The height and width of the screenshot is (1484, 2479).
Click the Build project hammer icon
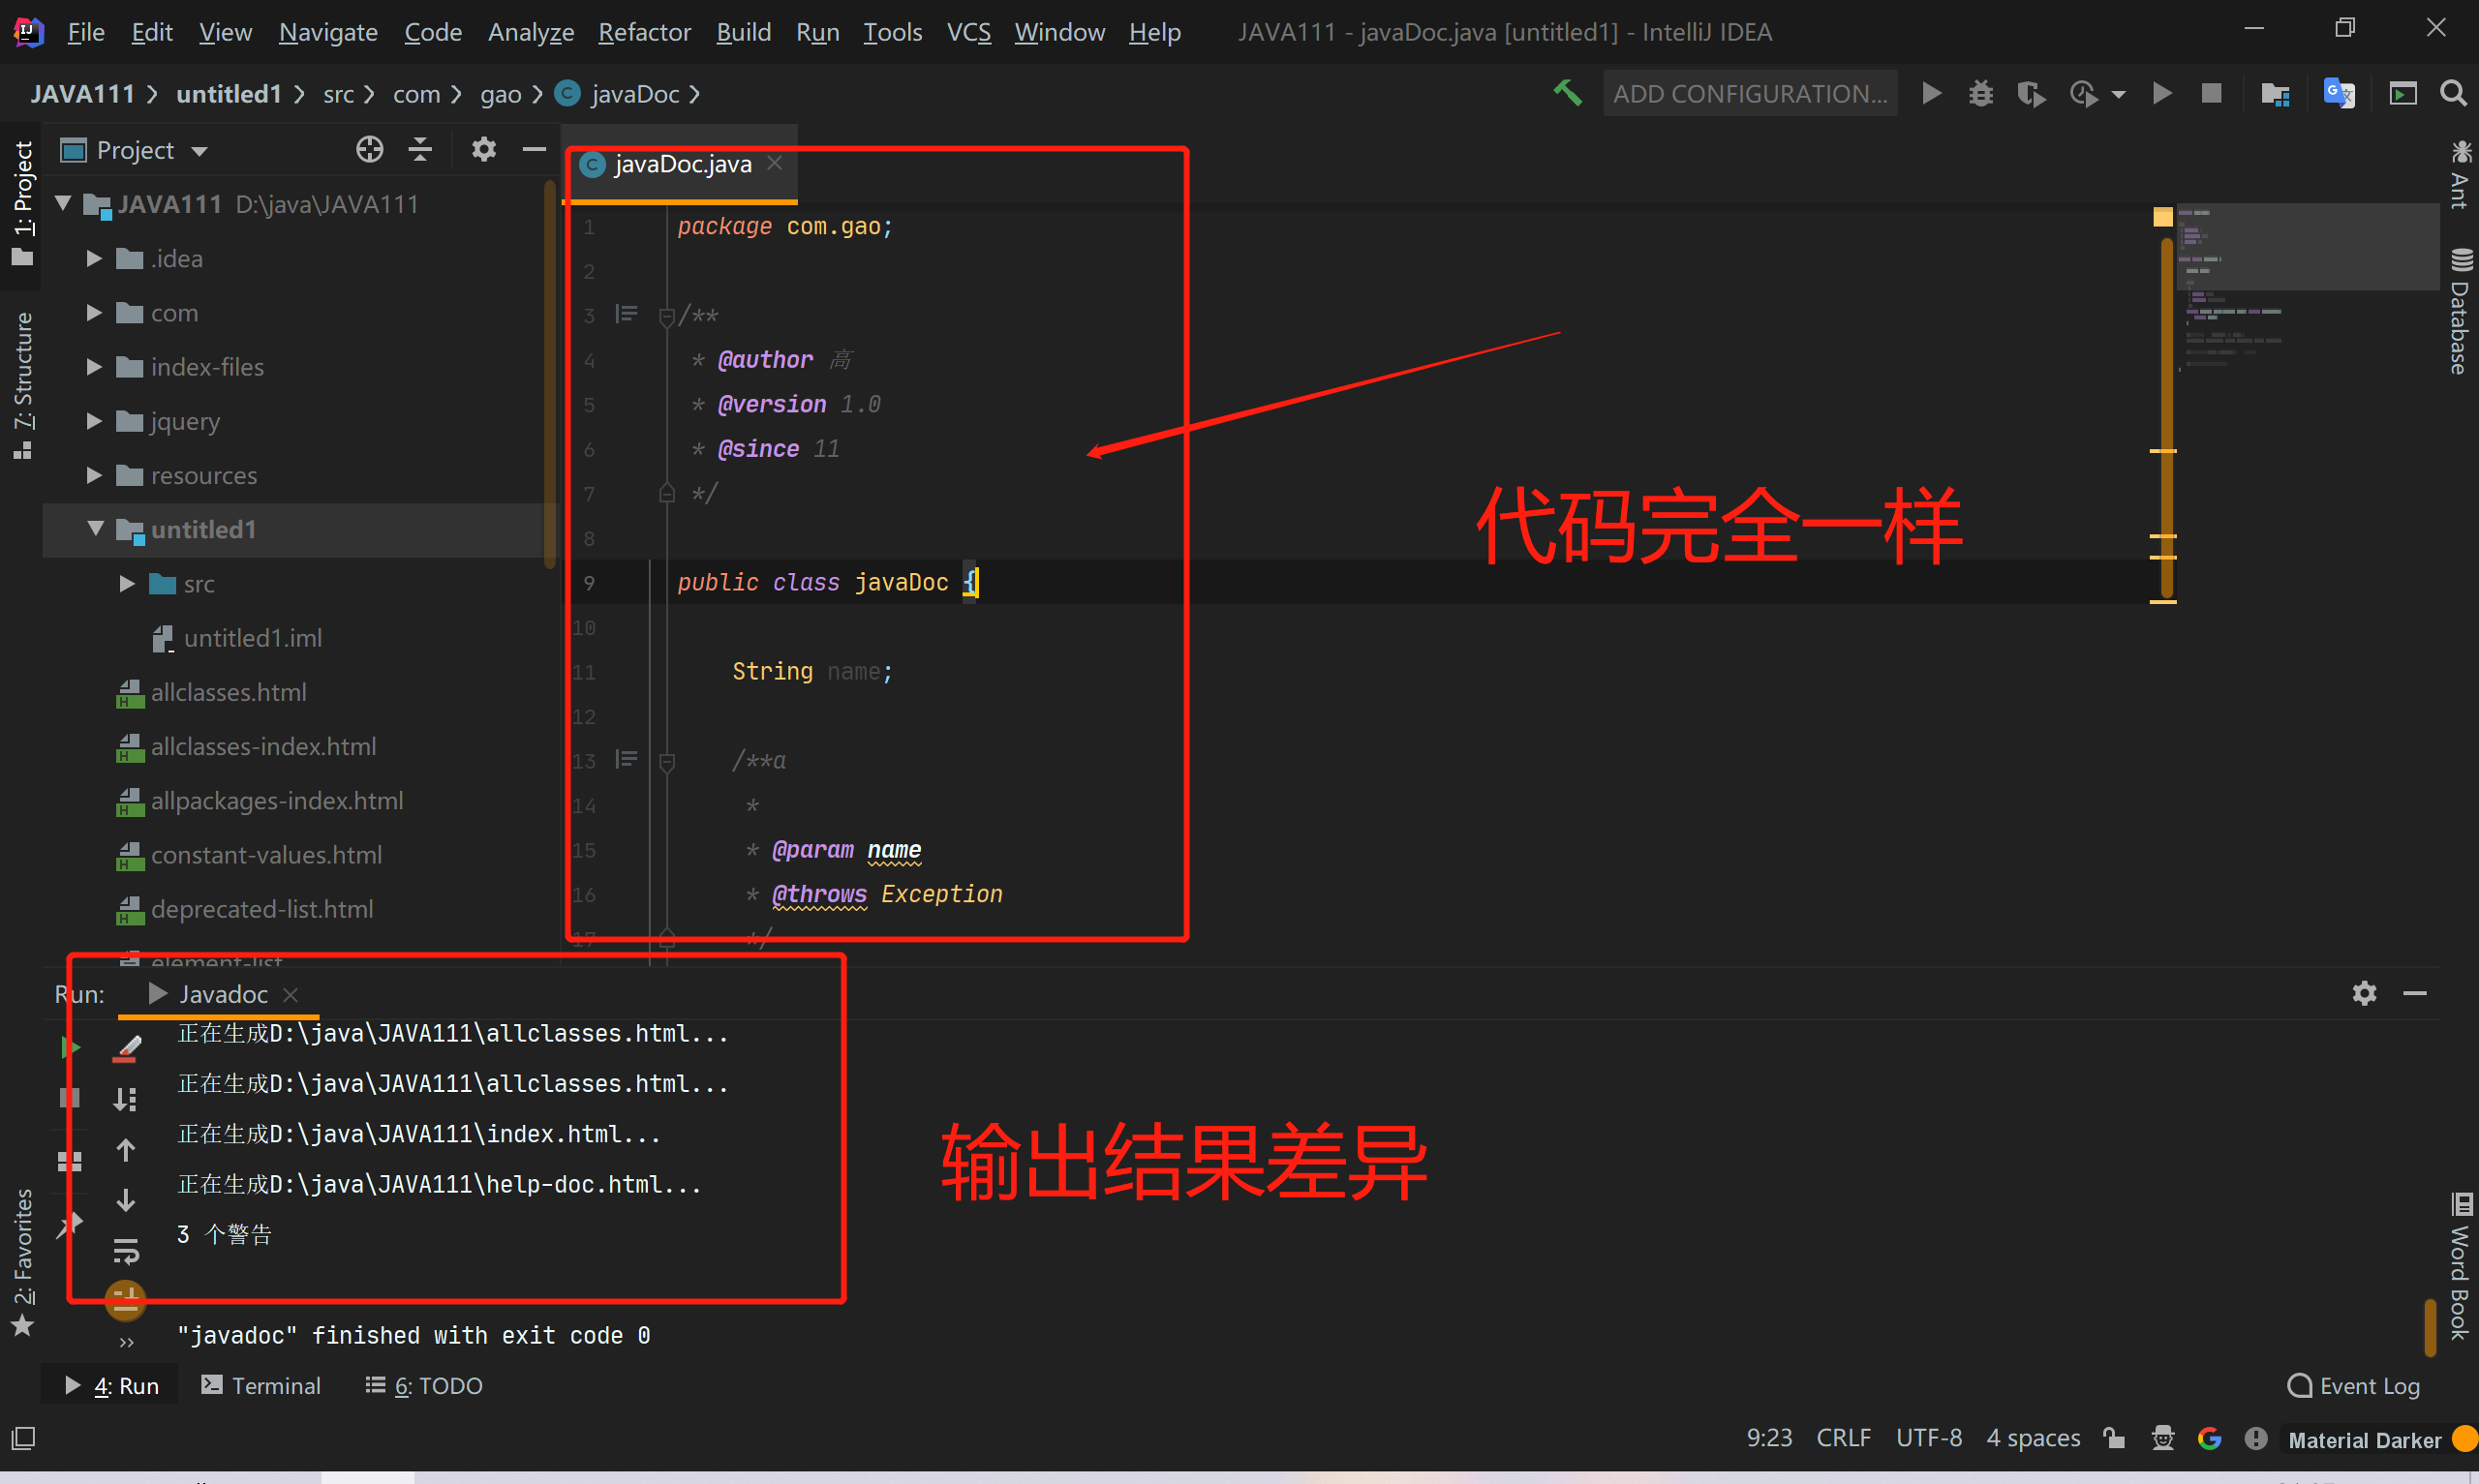(1567, 94)
